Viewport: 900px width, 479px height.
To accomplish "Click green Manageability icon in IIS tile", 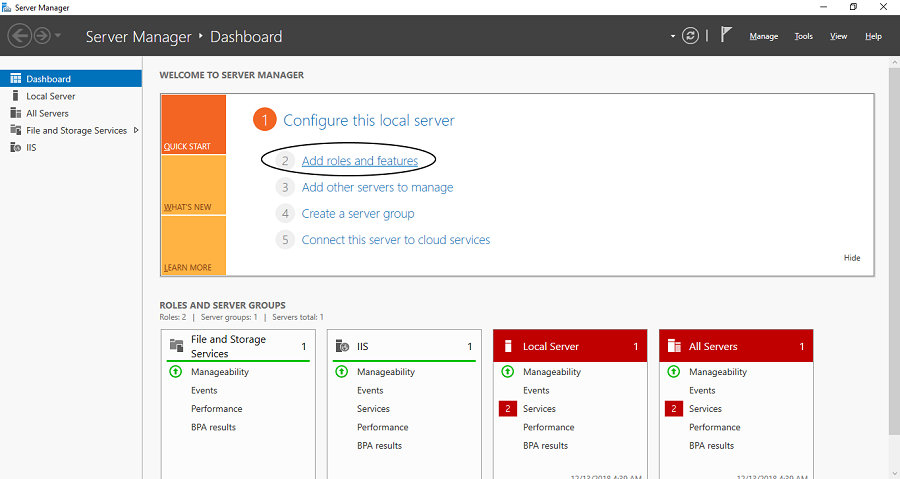I will click(342, 372).
